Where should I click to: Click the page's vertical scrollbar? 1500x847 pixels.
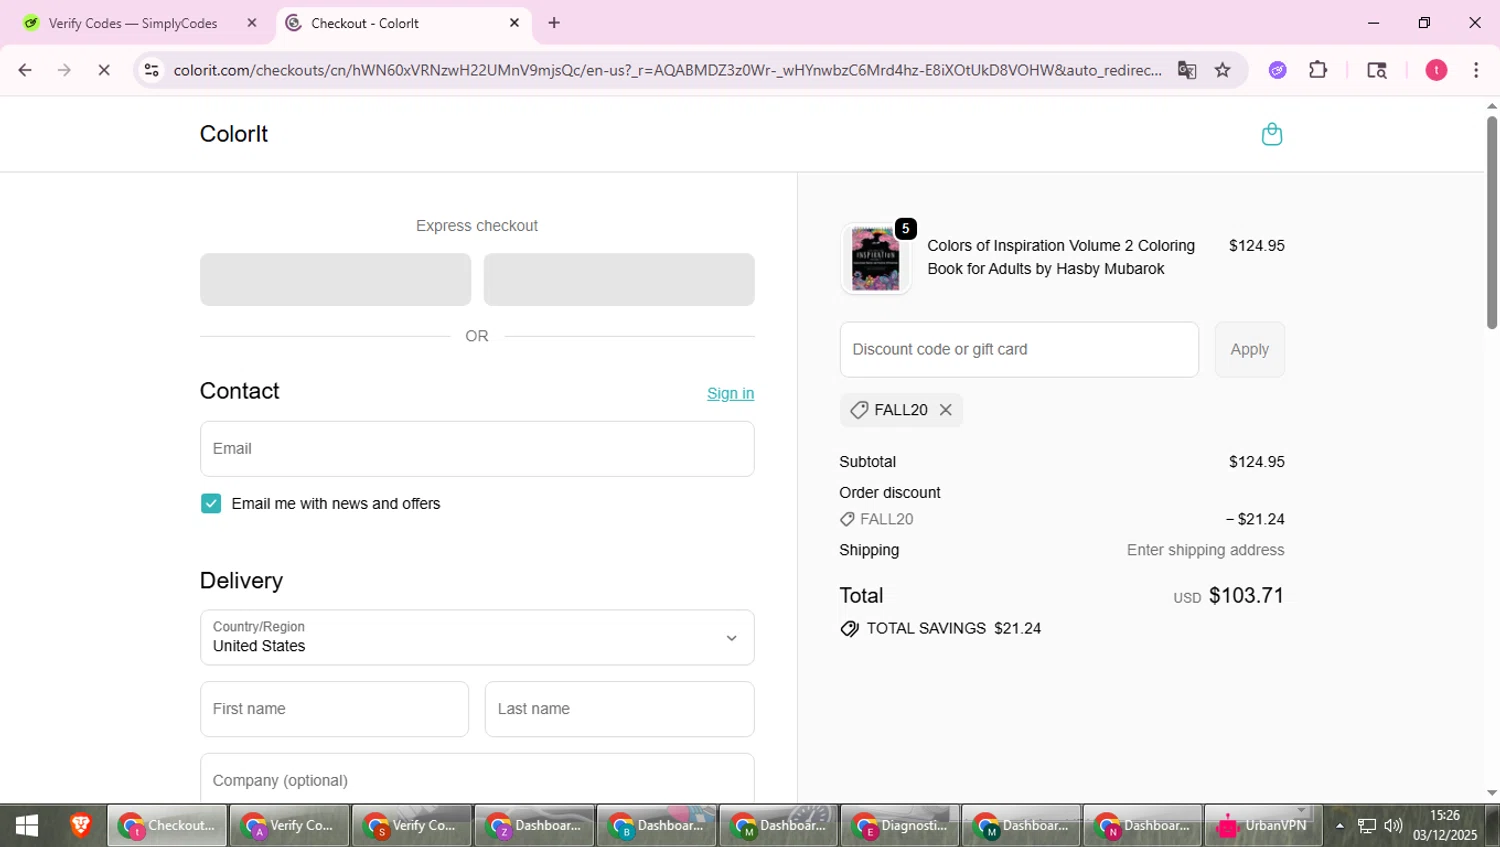click(x=1492, y=223)
